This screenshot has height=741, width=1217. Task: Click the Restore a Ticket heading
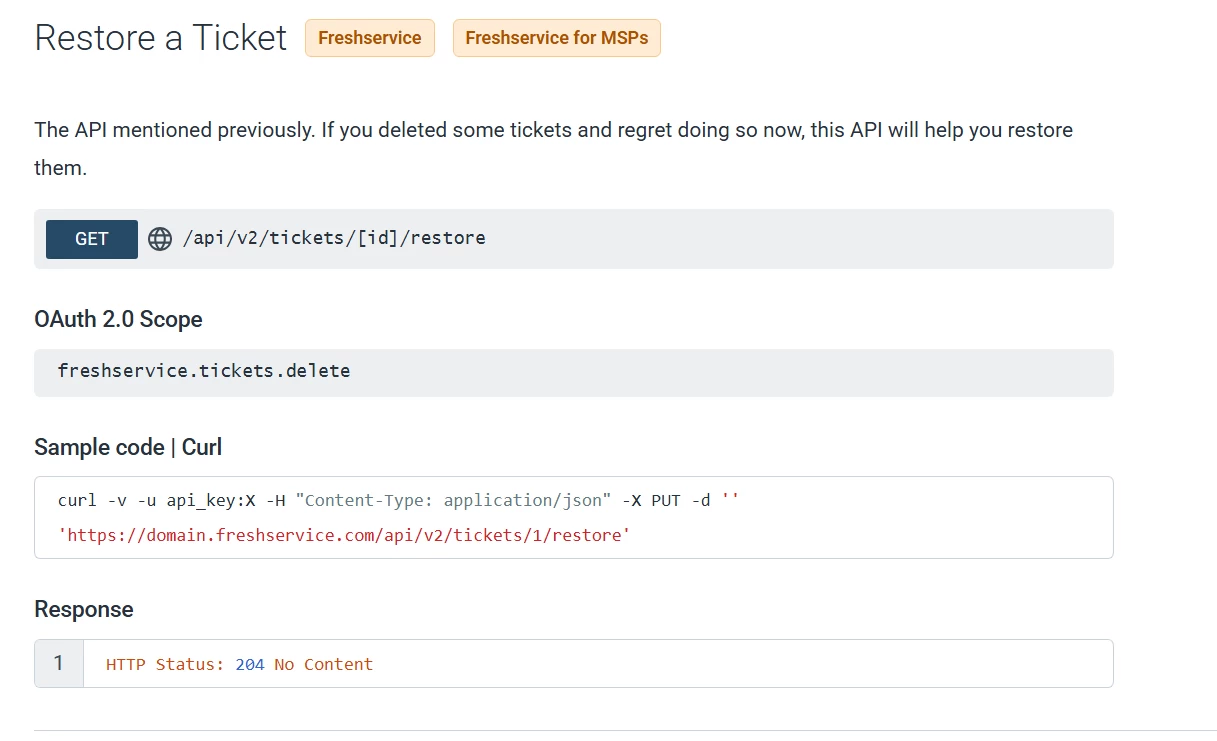pos(161,38)
